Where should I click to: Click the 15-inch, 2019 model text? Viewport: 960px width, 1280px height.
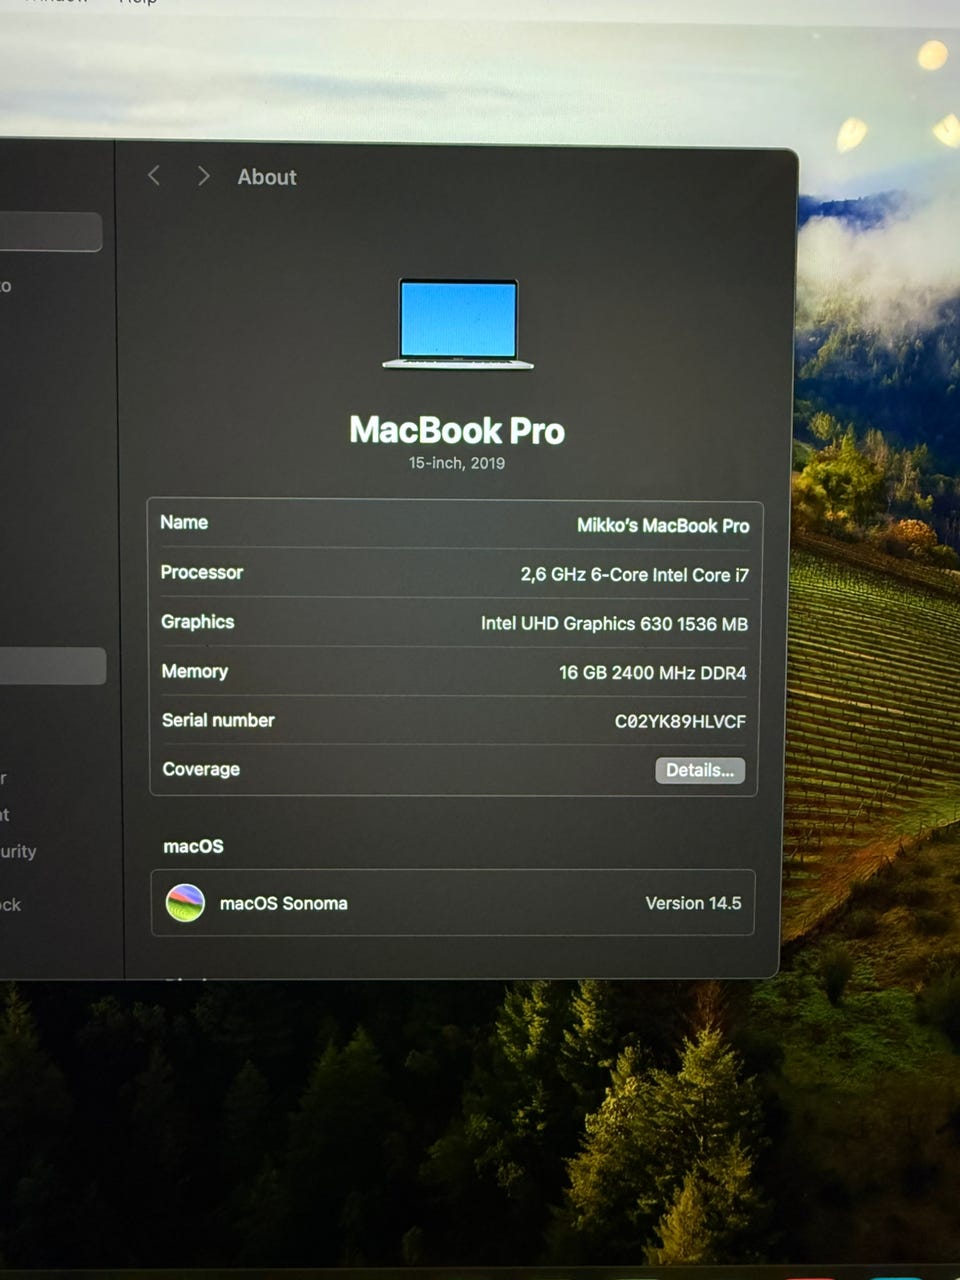coord(457,463)
